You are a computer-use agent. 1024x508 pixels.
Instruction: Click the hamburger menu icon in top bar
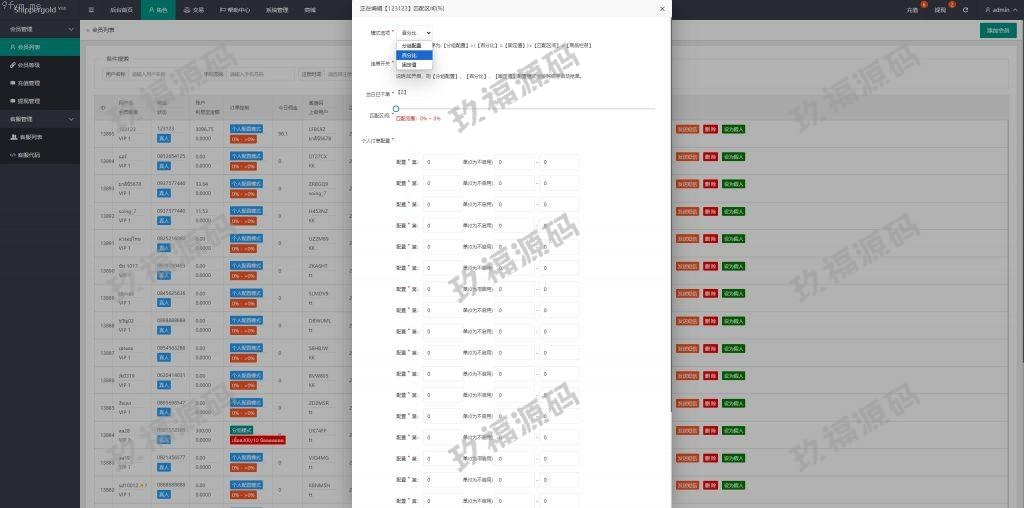coord(92,9)
